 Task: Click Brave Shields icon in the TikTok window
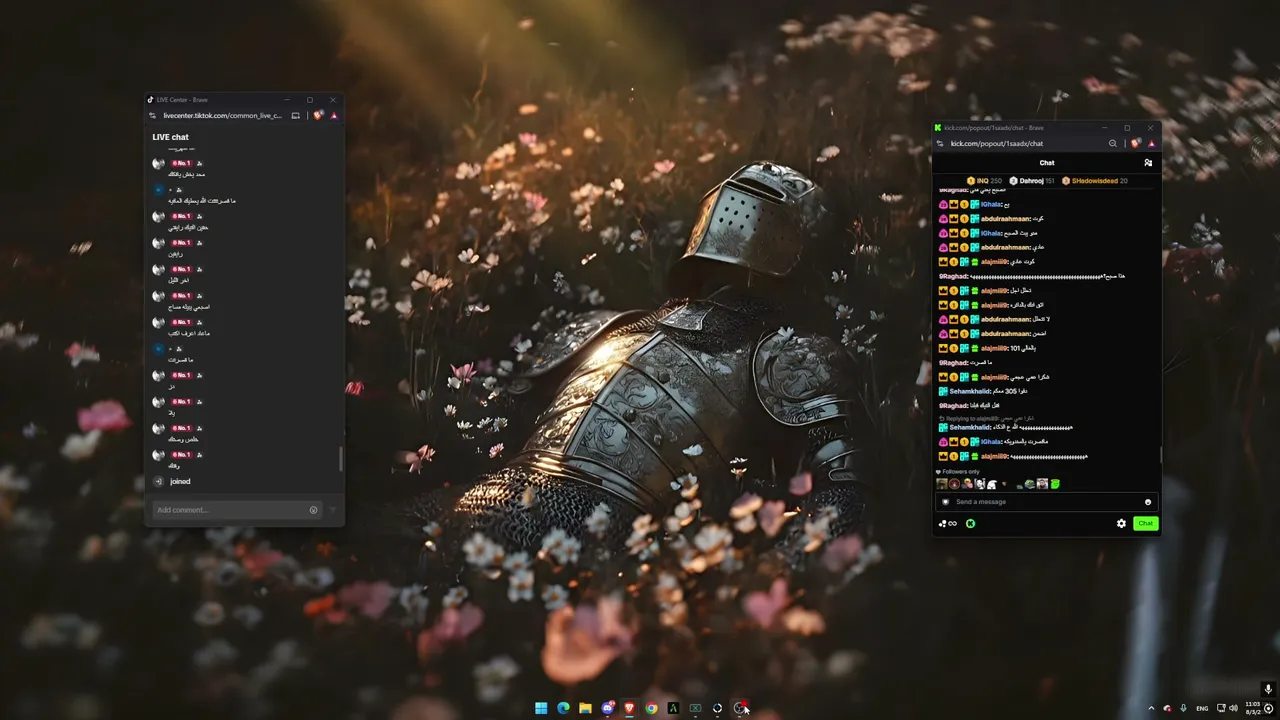tap(318, 116)
